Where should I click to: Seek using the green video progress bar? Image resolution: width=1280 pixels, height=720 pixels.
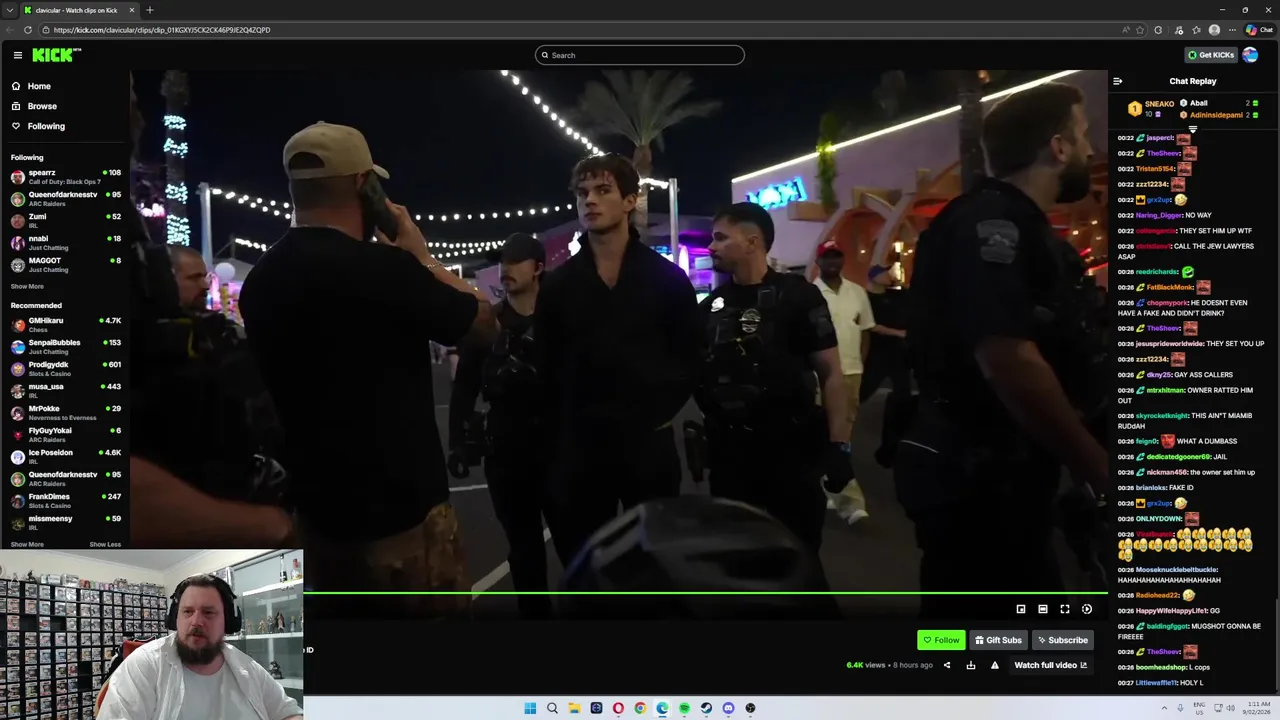[705, 593]
